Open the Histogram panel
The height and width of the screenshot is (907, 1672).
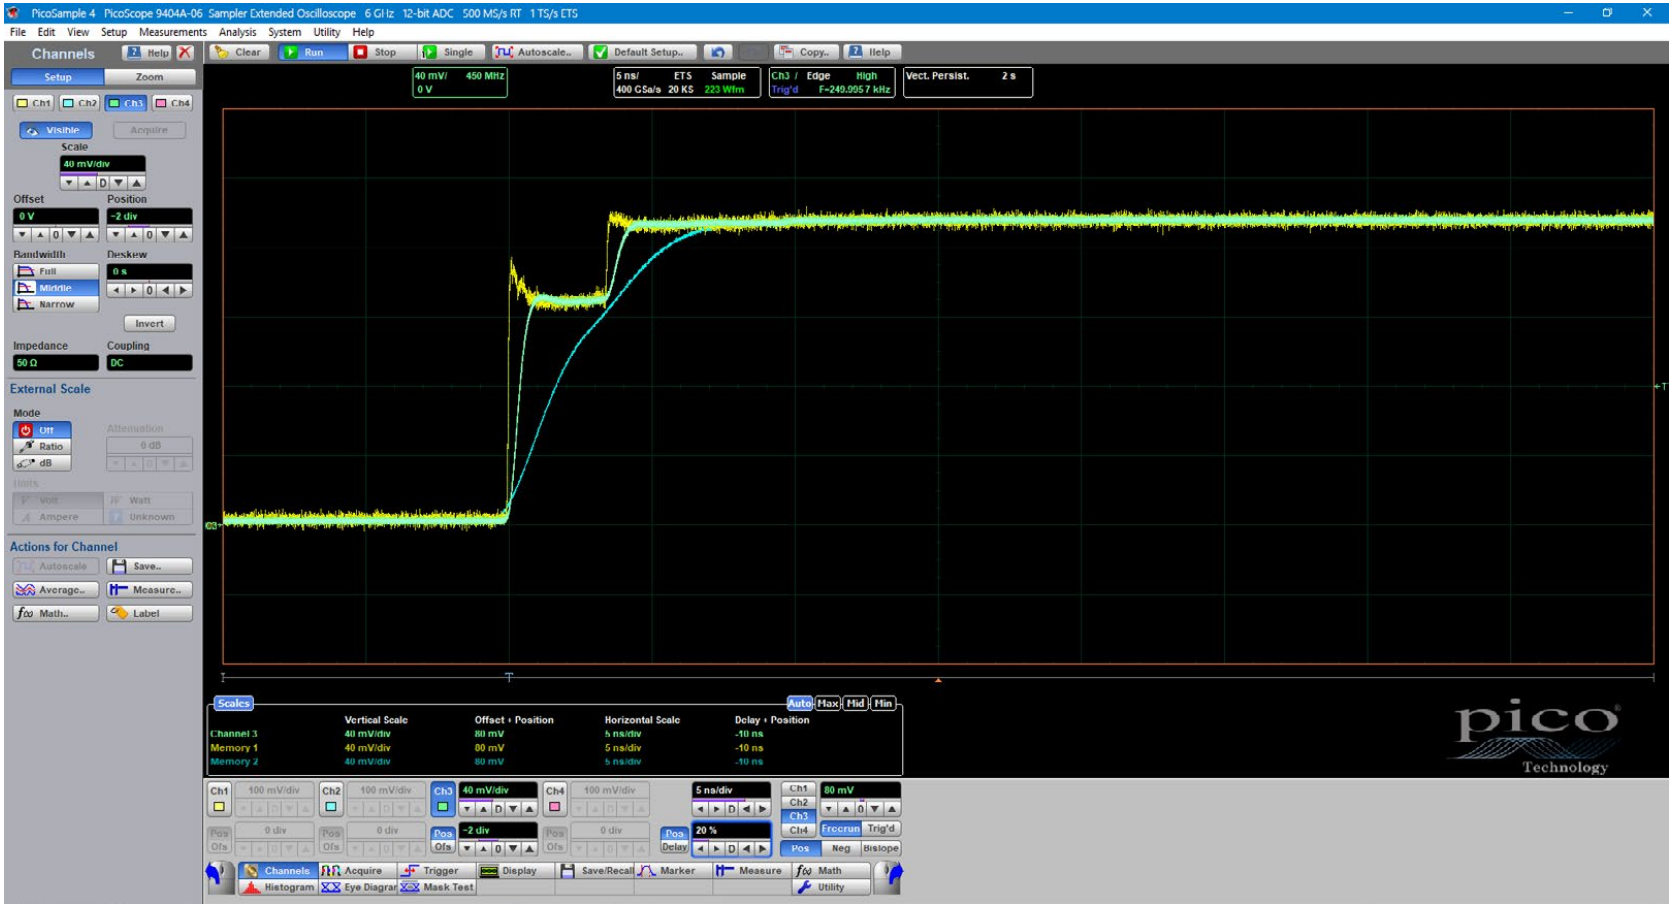coord(279,888)
